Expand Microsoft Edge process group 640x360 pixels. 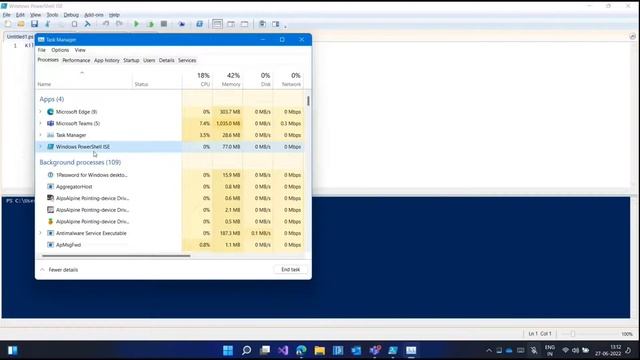pyautogui.click(x=40, y=111)
